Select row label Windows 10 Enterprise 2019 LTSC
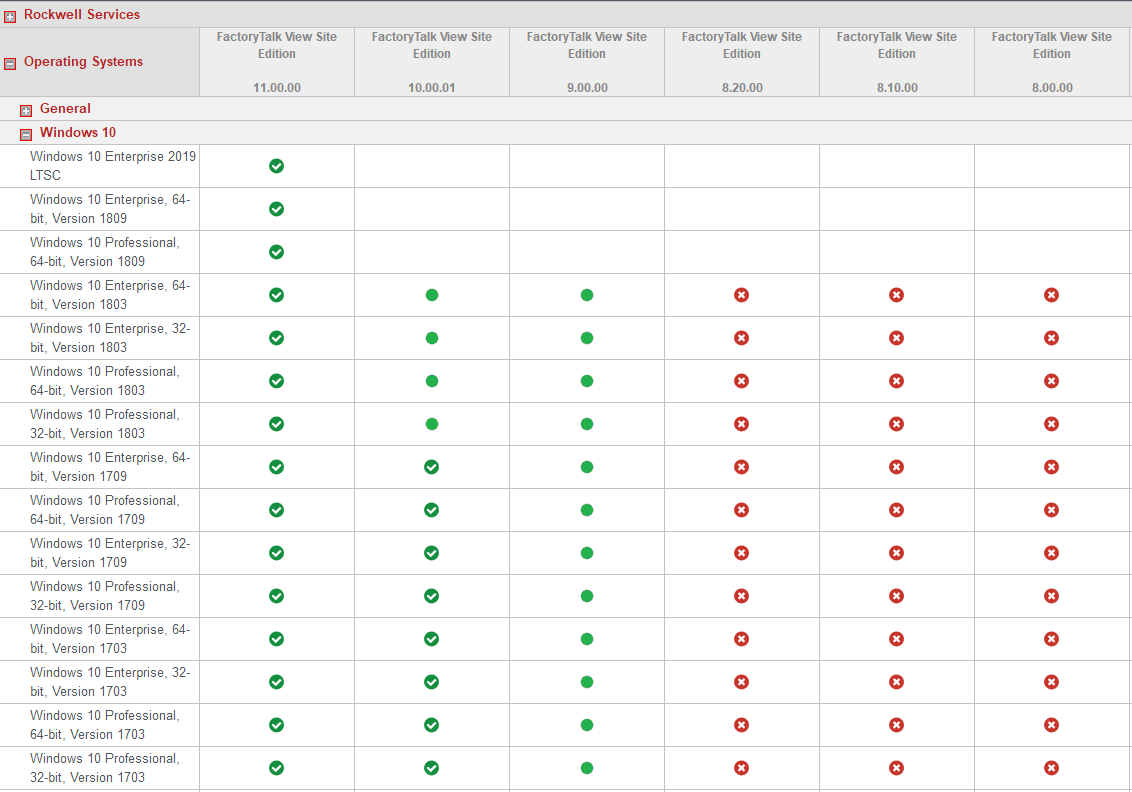 113,166
